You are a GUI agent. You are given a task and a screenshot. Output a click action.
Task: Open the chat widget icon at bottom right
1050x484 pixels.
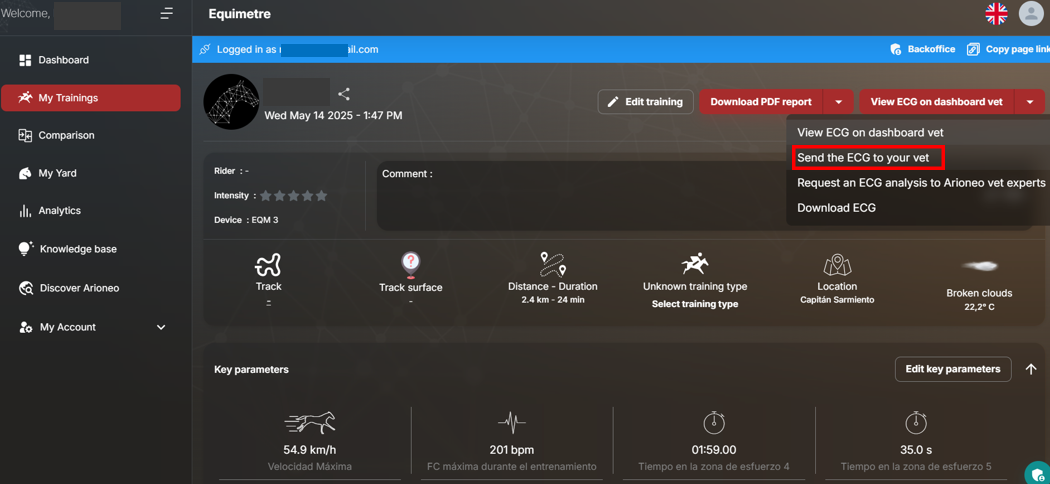[x=1037, y=473]
